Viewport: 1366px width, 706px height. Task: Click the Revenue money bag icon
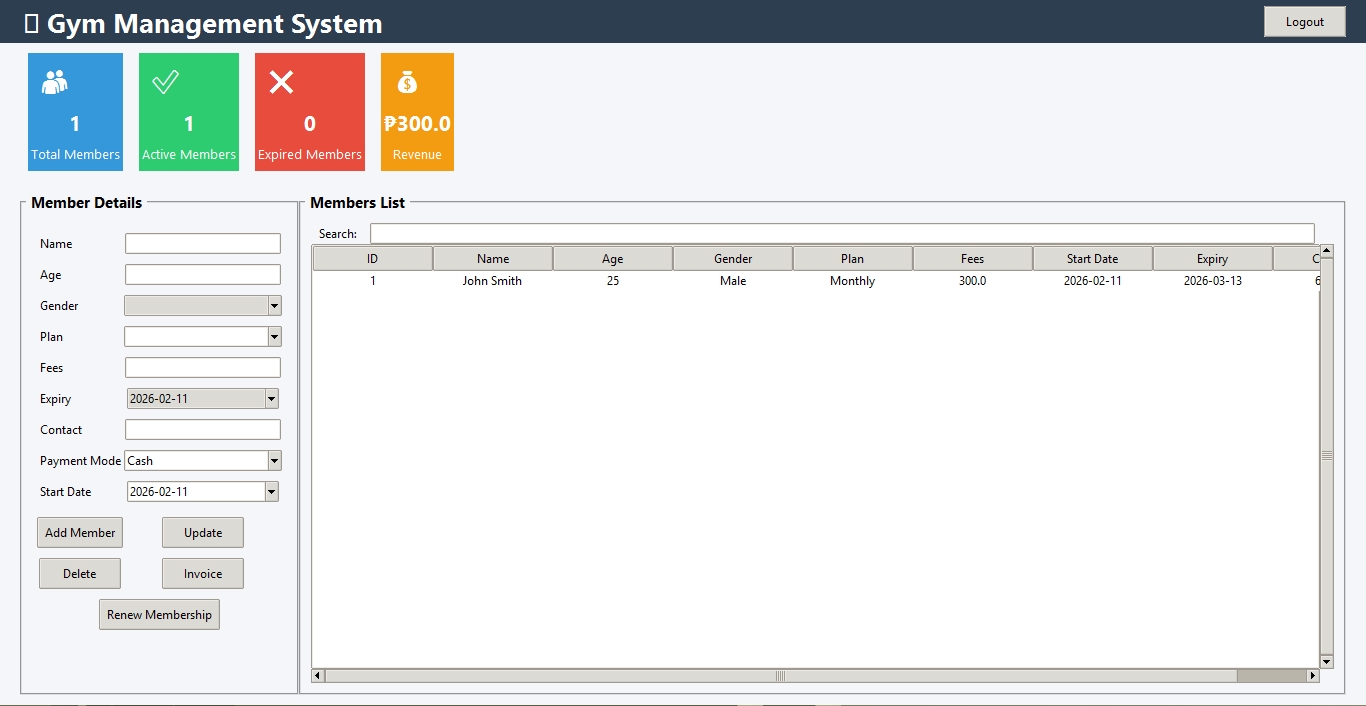pyautogui.click(x=406, y=82)
